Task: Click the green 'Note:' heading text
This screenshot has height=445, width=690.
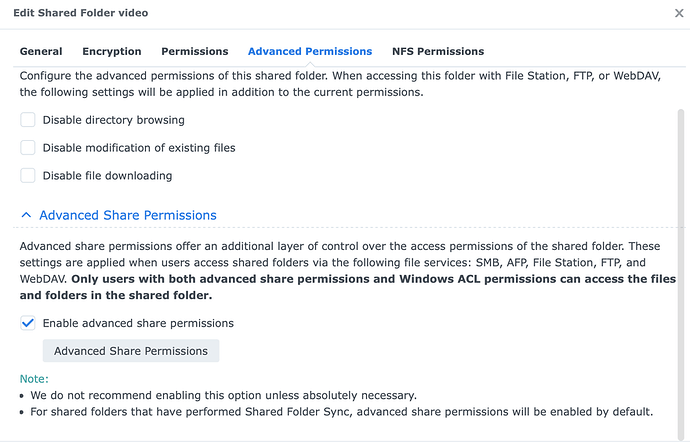Action: 34,379
